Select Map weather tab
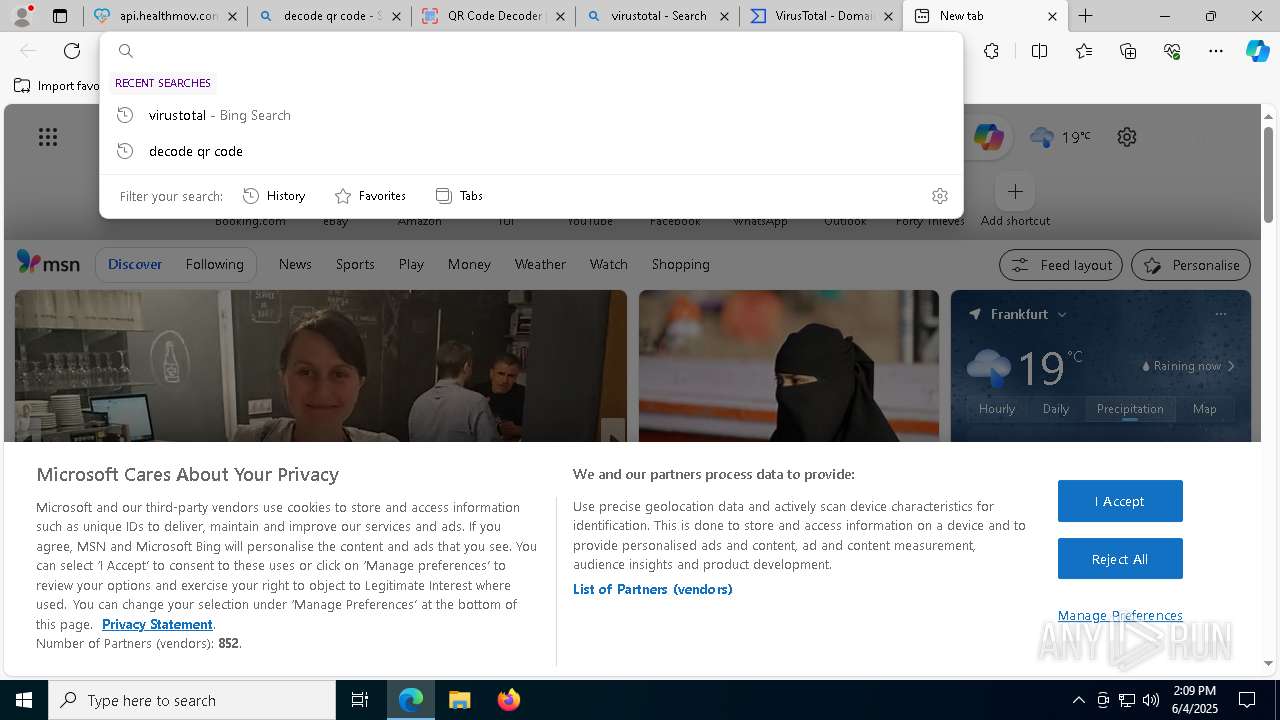This screenshot has width=1280, height=720. tap(1205, 408)
